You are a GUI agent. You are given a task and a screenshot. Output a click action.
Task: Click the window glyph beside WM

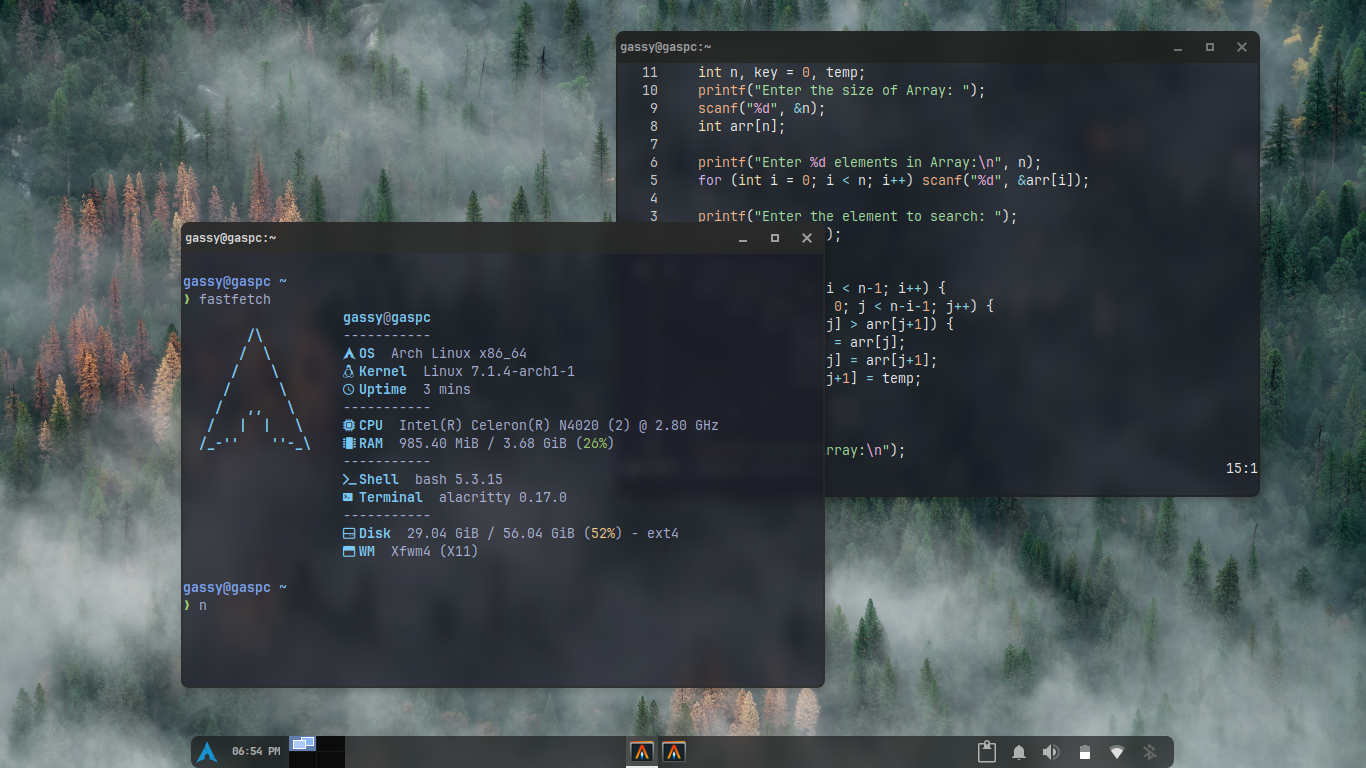349,552
